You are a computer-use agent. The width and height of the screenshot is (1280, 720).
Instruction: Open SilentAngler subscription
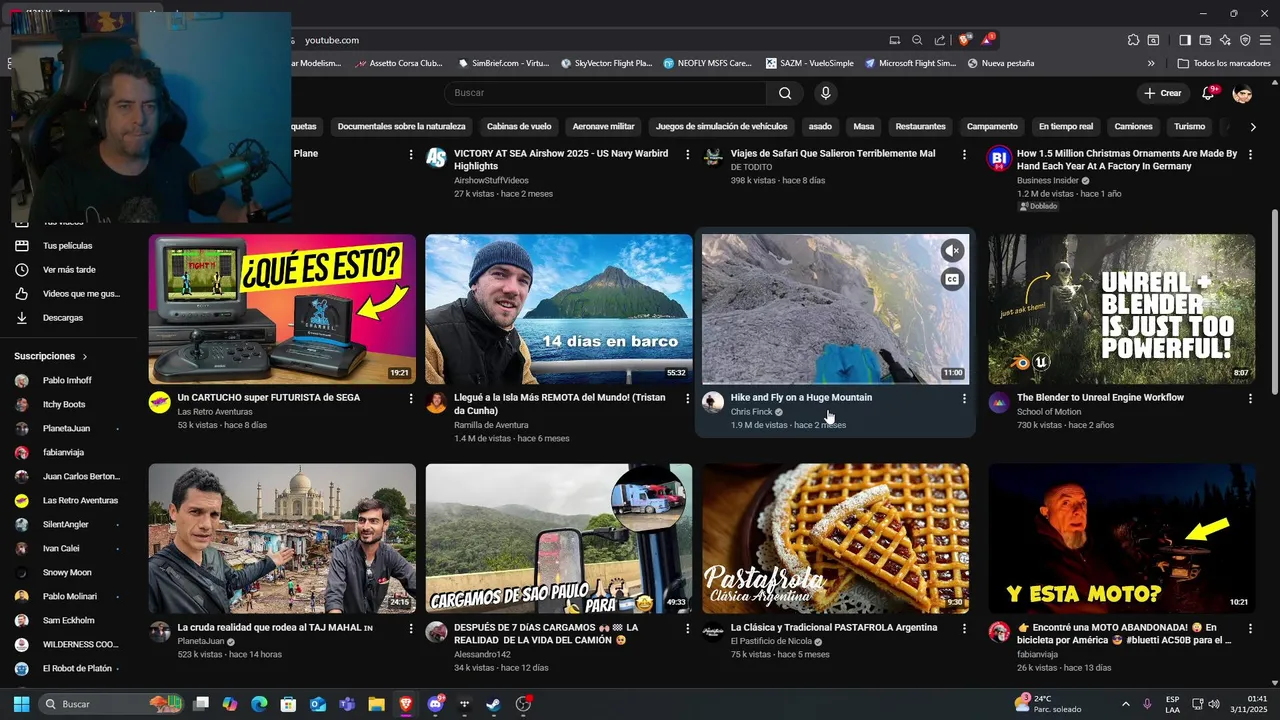[66, 525]
